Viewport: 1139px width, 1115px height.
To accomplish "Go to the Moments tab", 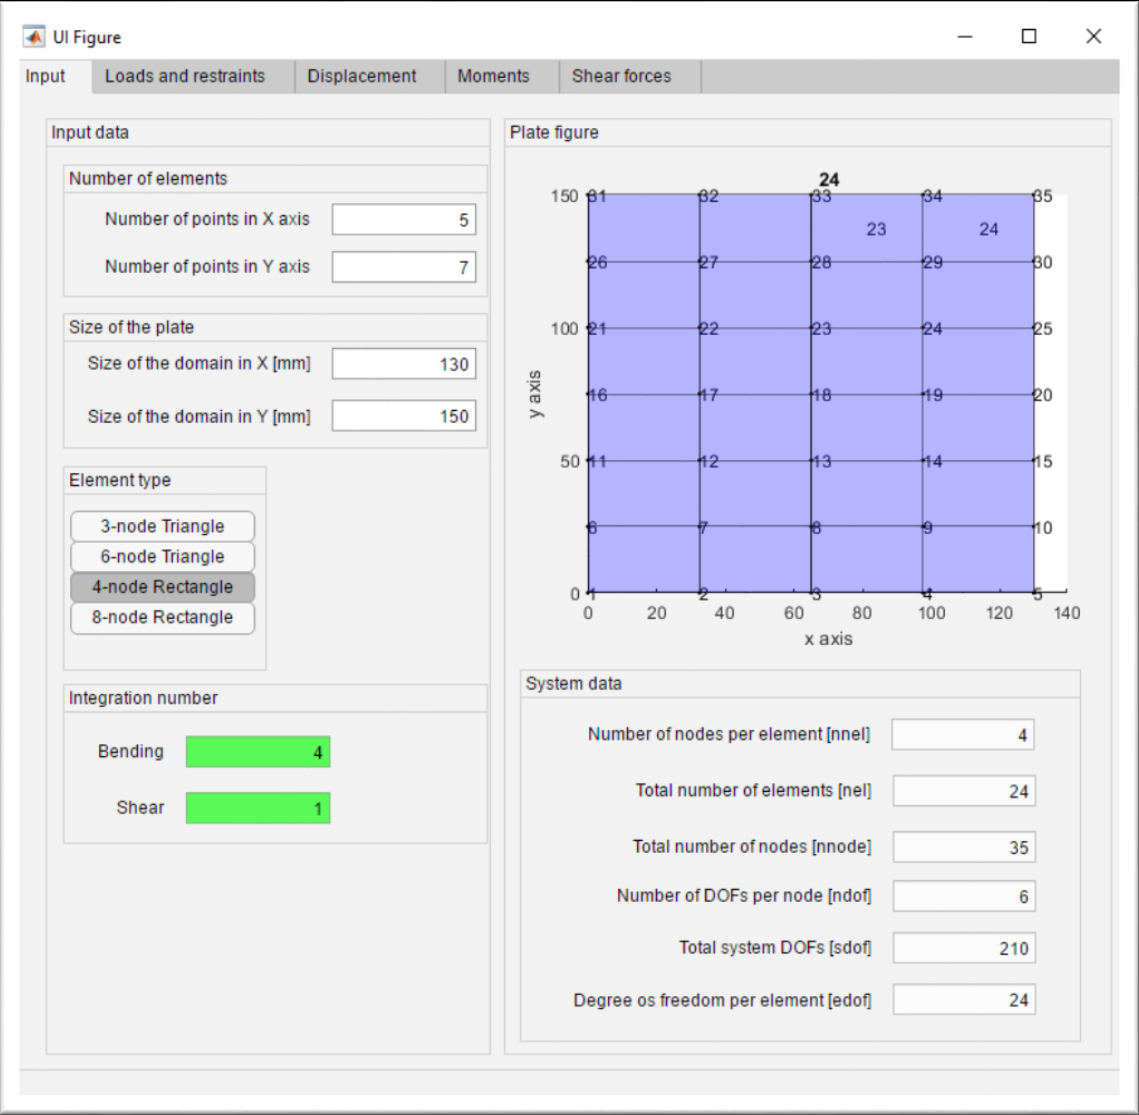I will (x=493, y=76).
